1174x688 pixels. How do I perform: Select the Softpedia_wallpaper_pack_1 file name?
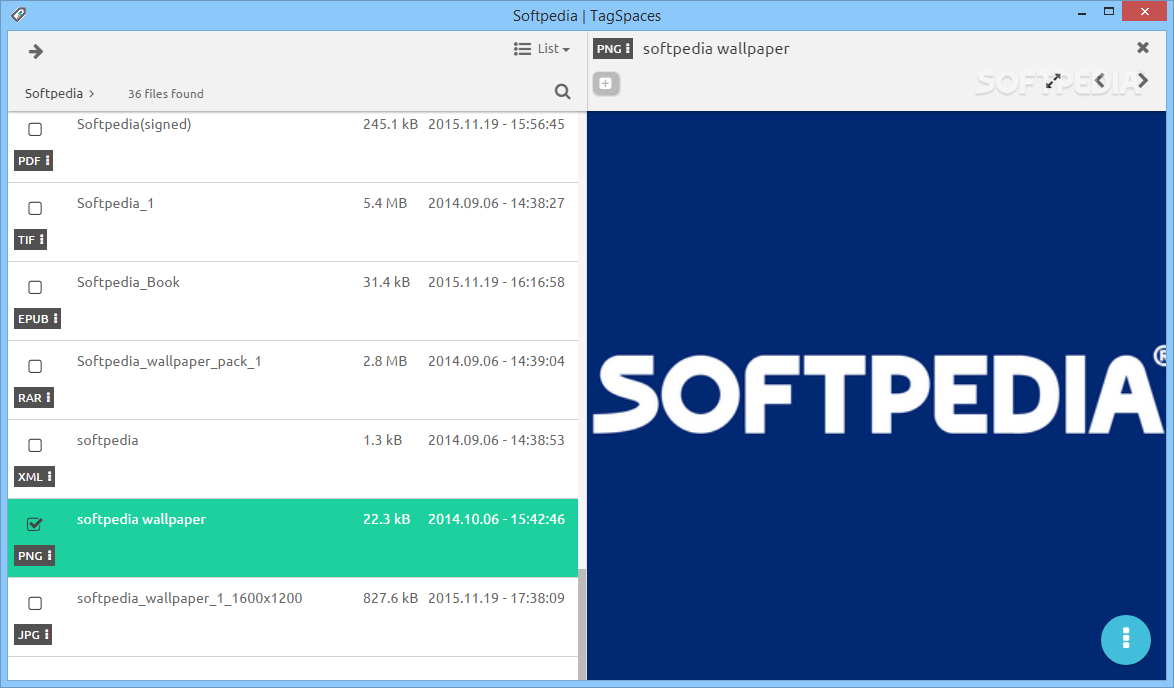[x=169, y=362]
